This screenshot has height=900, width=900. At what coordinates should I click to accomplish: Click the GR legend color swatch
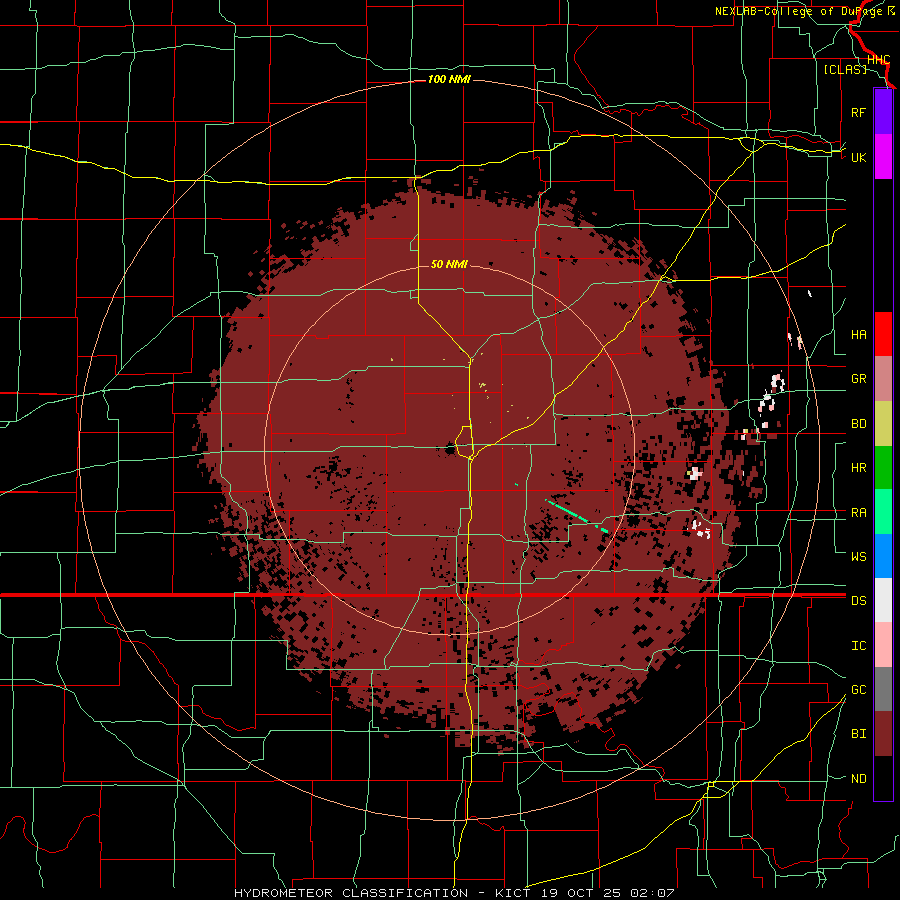click(883, 379)
